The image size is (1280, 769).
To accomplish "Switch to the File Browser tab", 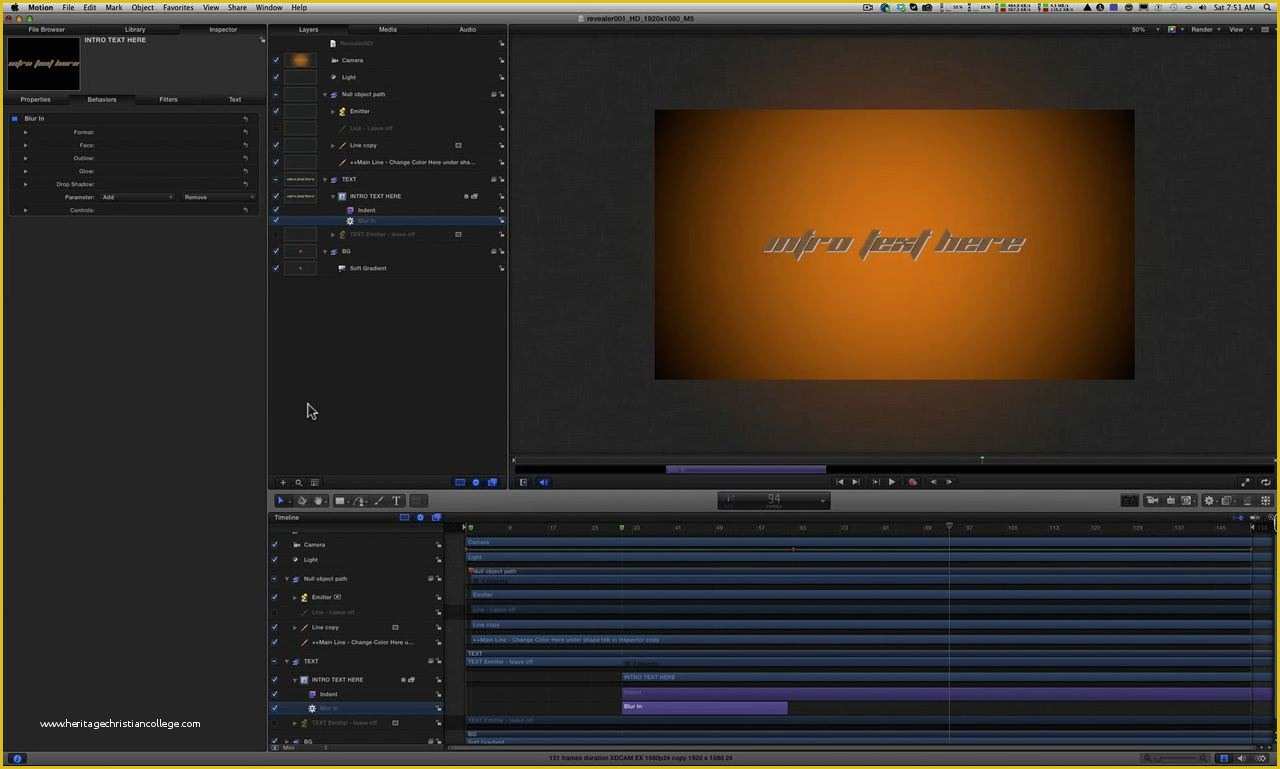I will 46,29.
